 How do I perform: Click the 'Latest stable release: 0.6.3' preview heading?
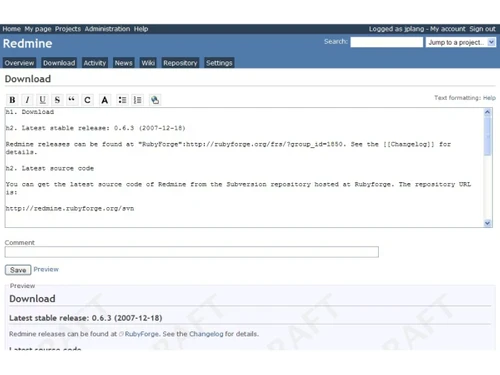pos(86,318)
